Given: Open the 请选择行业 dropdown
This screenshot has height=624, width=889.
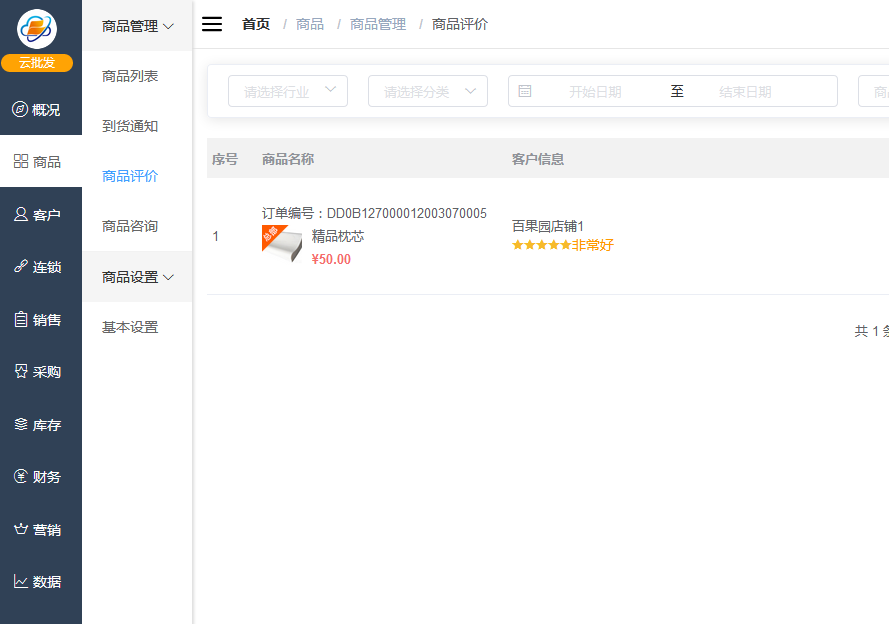Looking at the screenshot, I should pos(287,91).
